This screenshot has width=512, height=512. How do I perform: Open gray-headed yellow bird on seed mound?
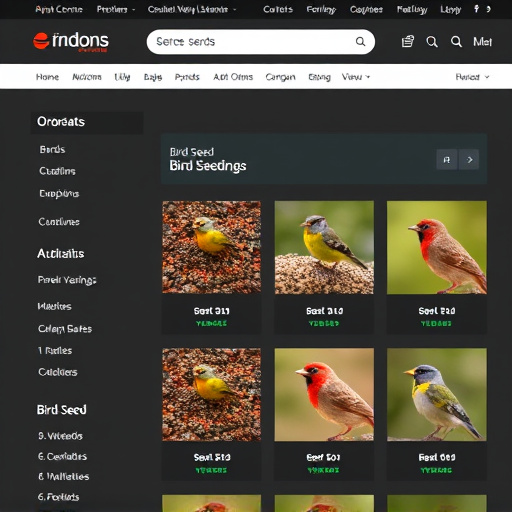point(324,247)
